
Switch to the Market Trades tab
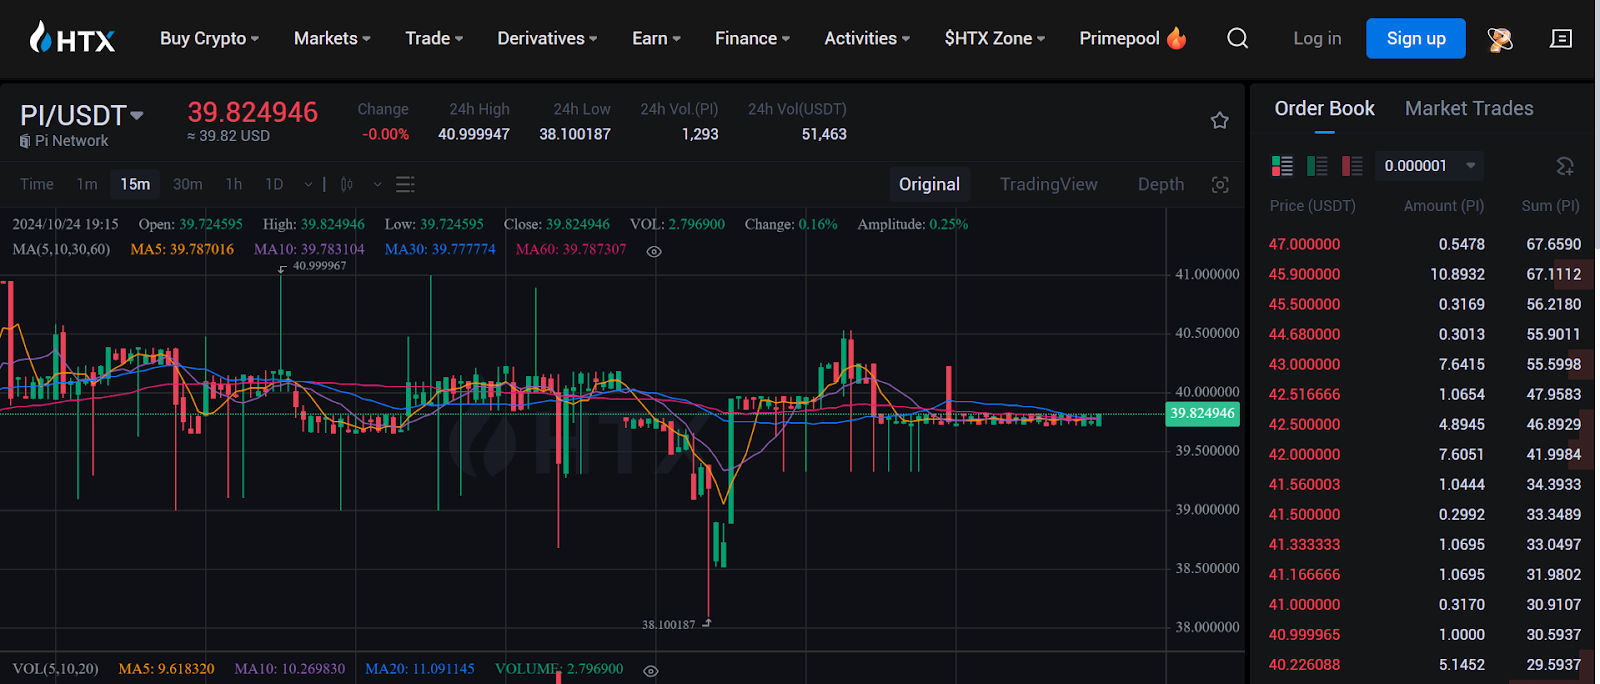point(1468,109)
